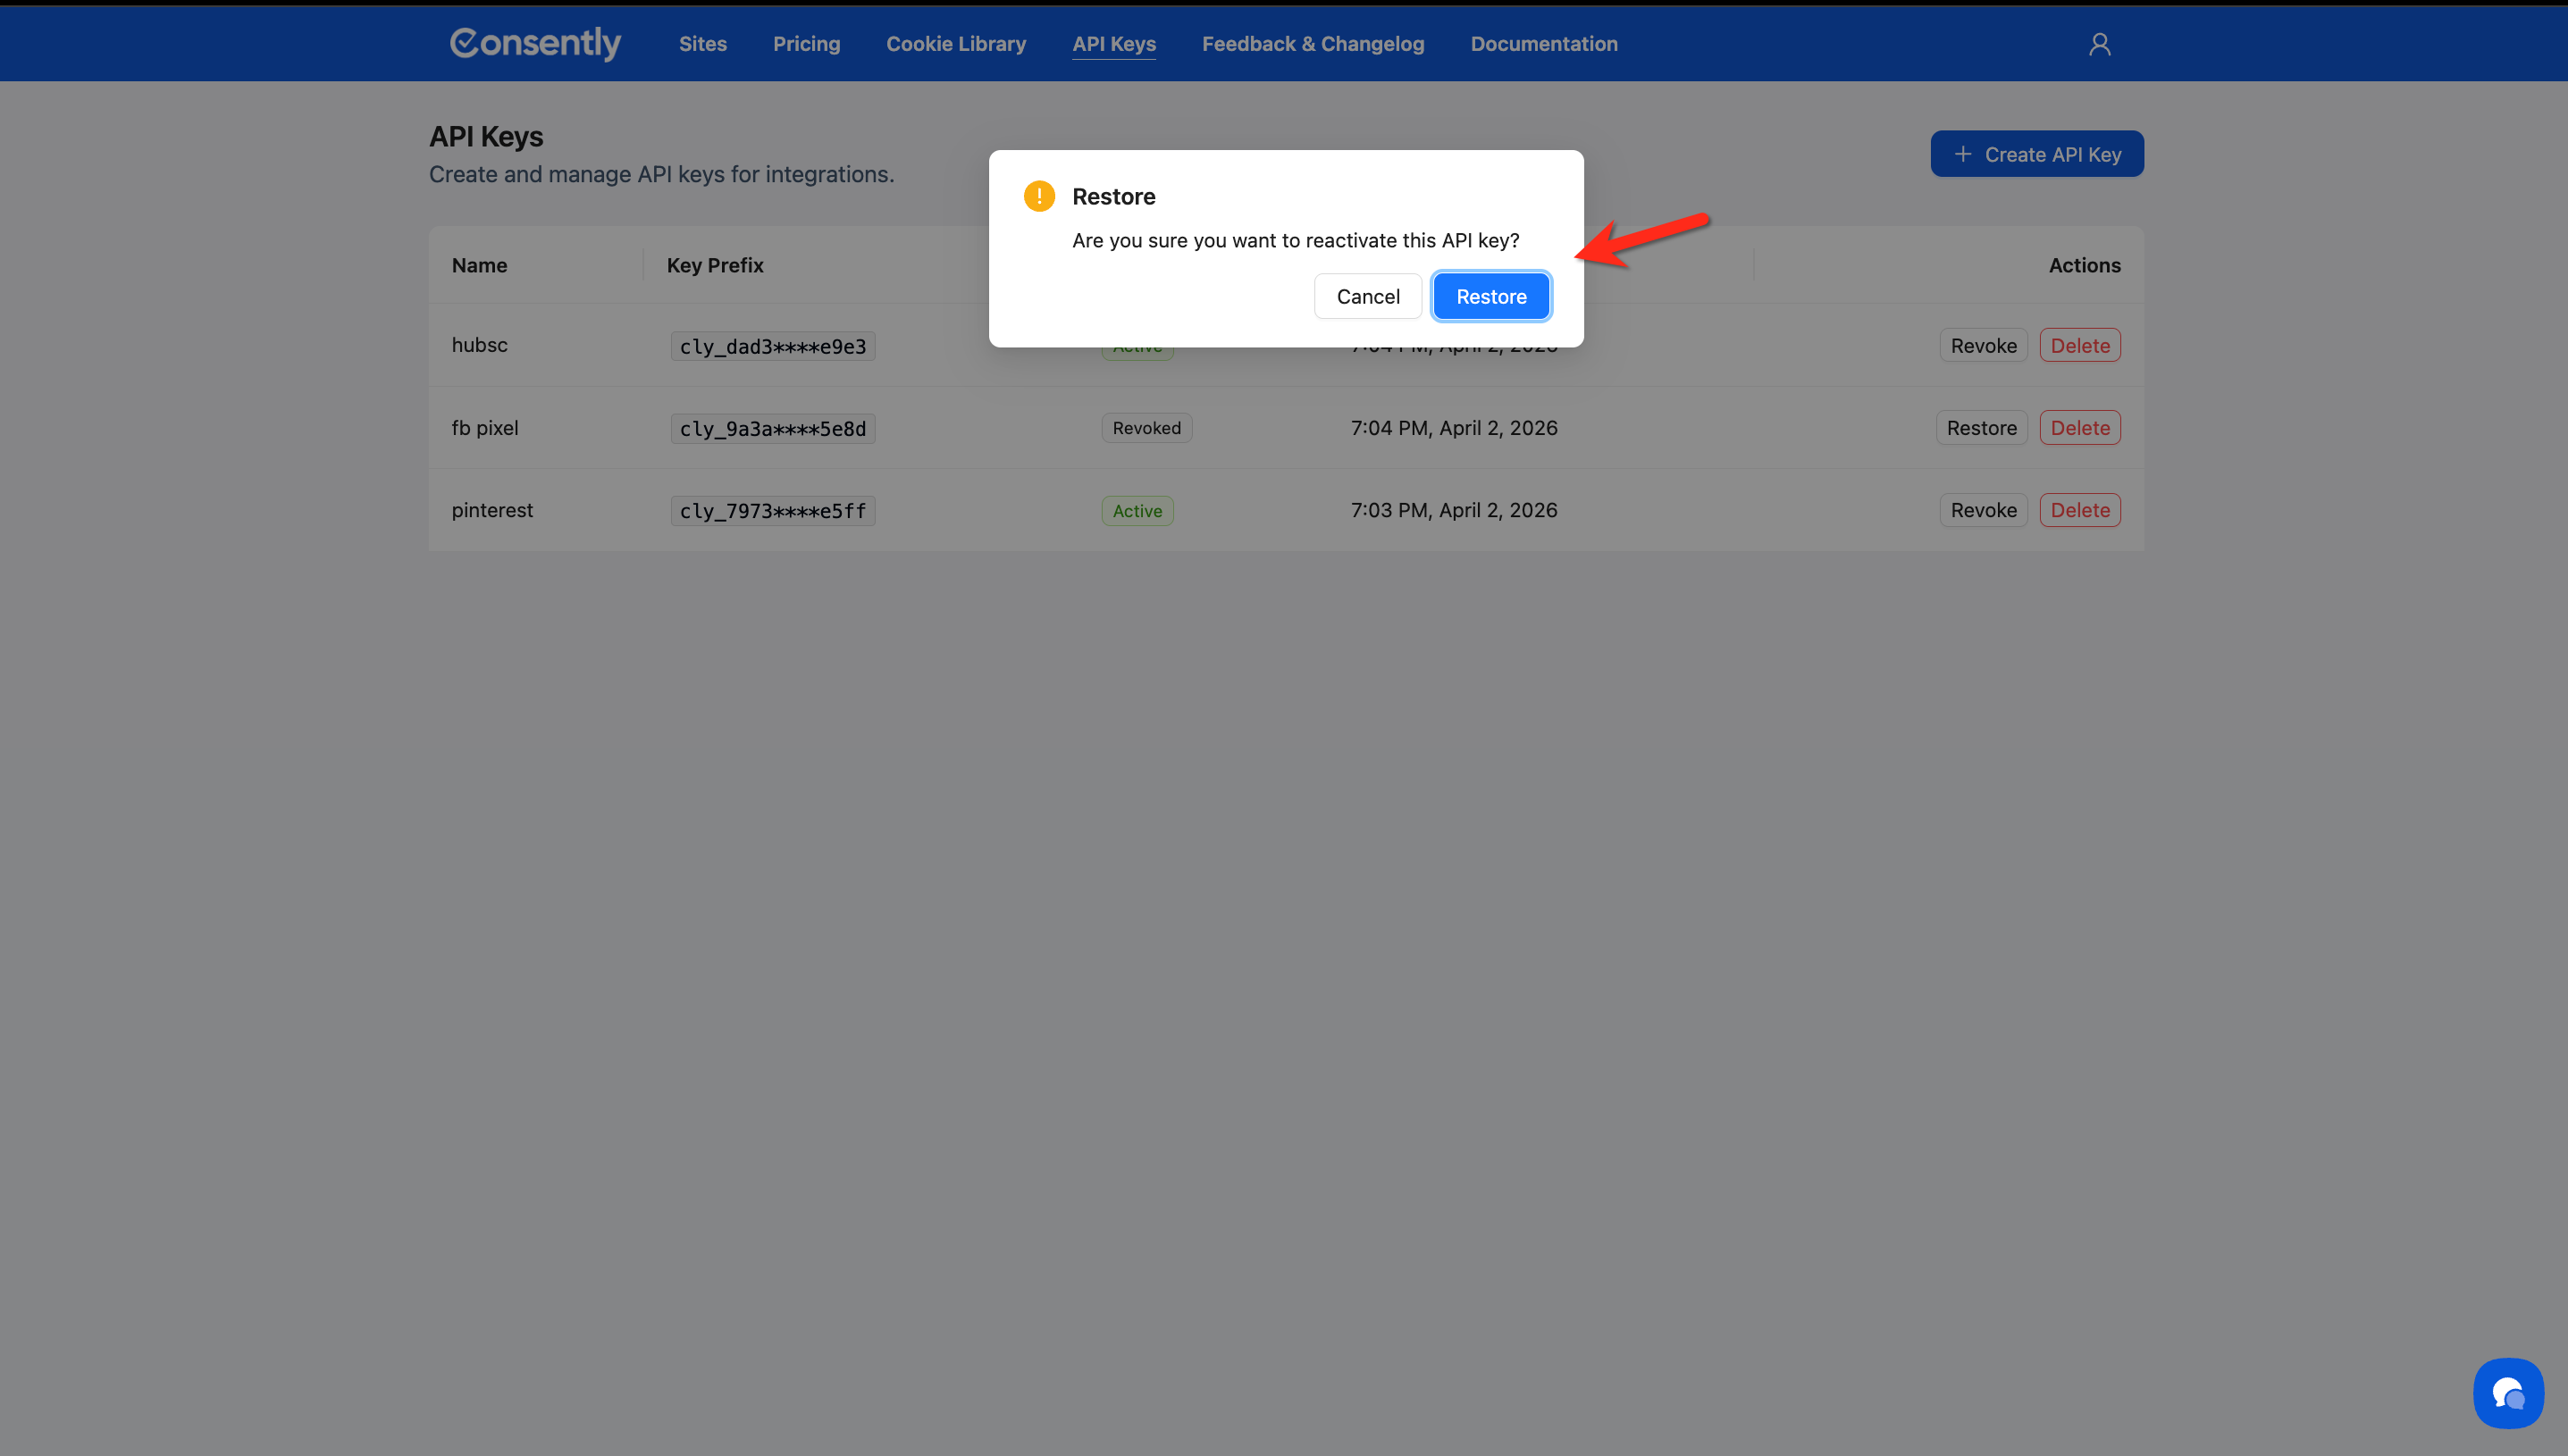Delete the hubsc API key
This screenshot has width=2568, height=1456.
[x=2079, y=345]
